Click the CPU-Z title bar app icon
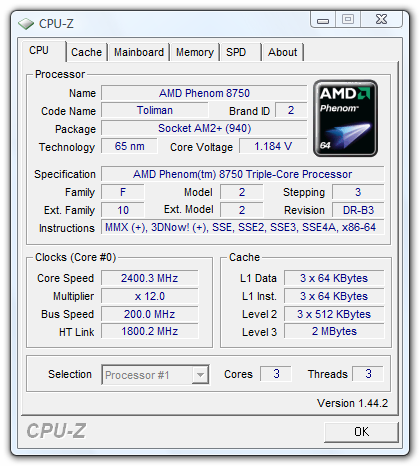Image resolution: width=420 pixels, height=466 pixels. 26,24
